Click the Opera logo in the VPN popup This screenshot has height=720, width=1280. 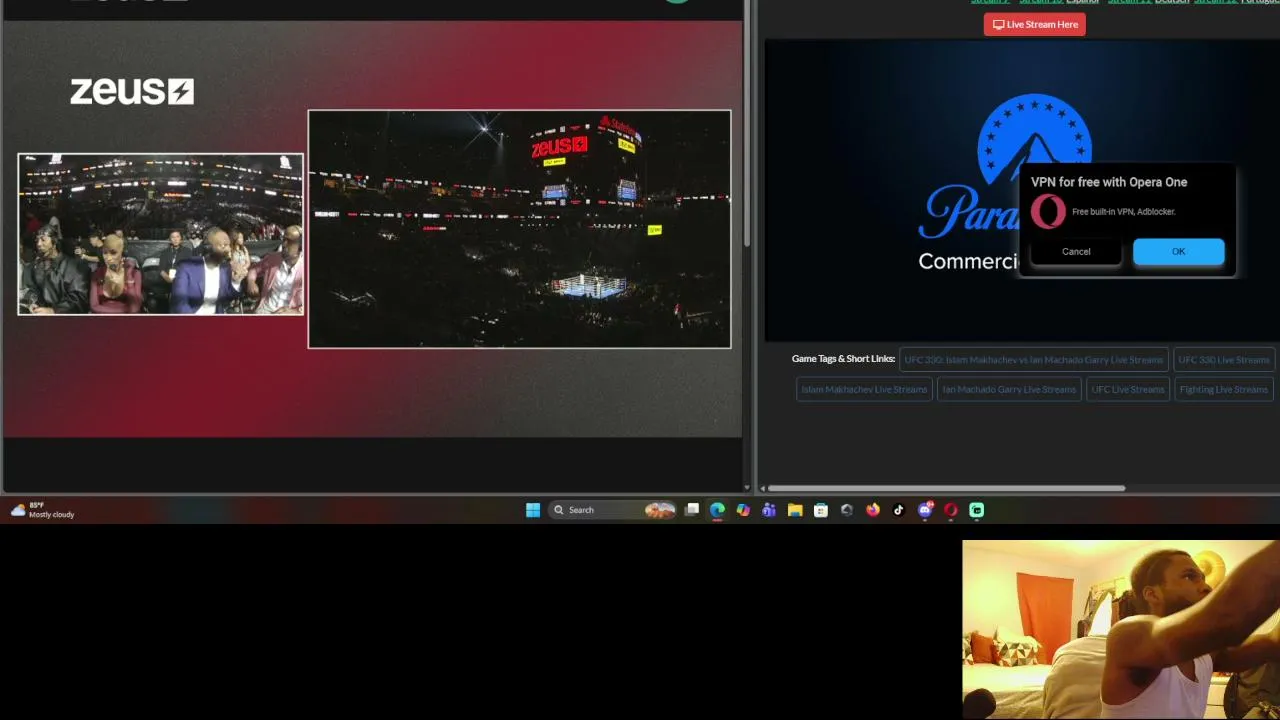(x=1048, y=212)
